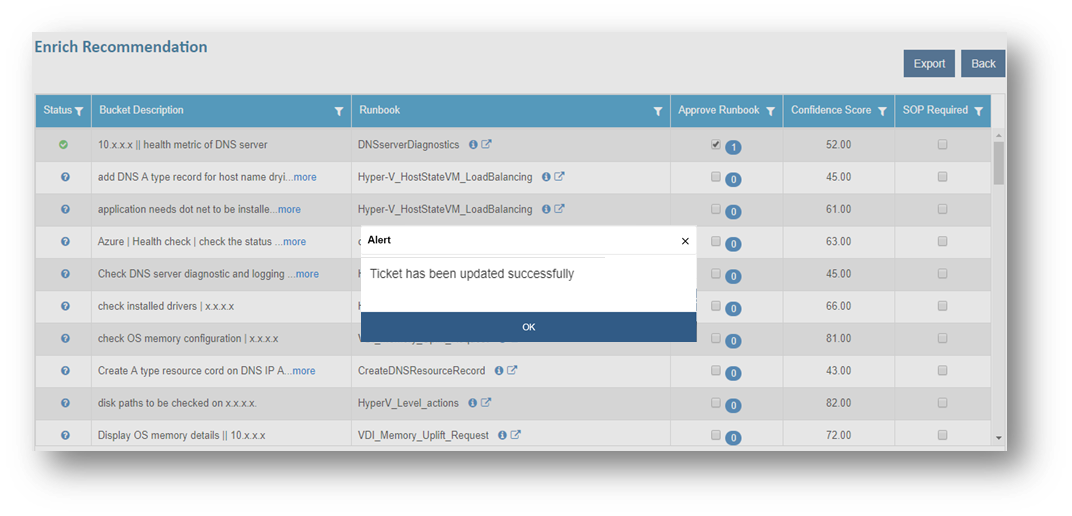Image resolution: width=1072 pixels, height=516 pixels.
Task: Click question status icon for 'Check DNS server diagnostic' row
Action: [66, 273]
